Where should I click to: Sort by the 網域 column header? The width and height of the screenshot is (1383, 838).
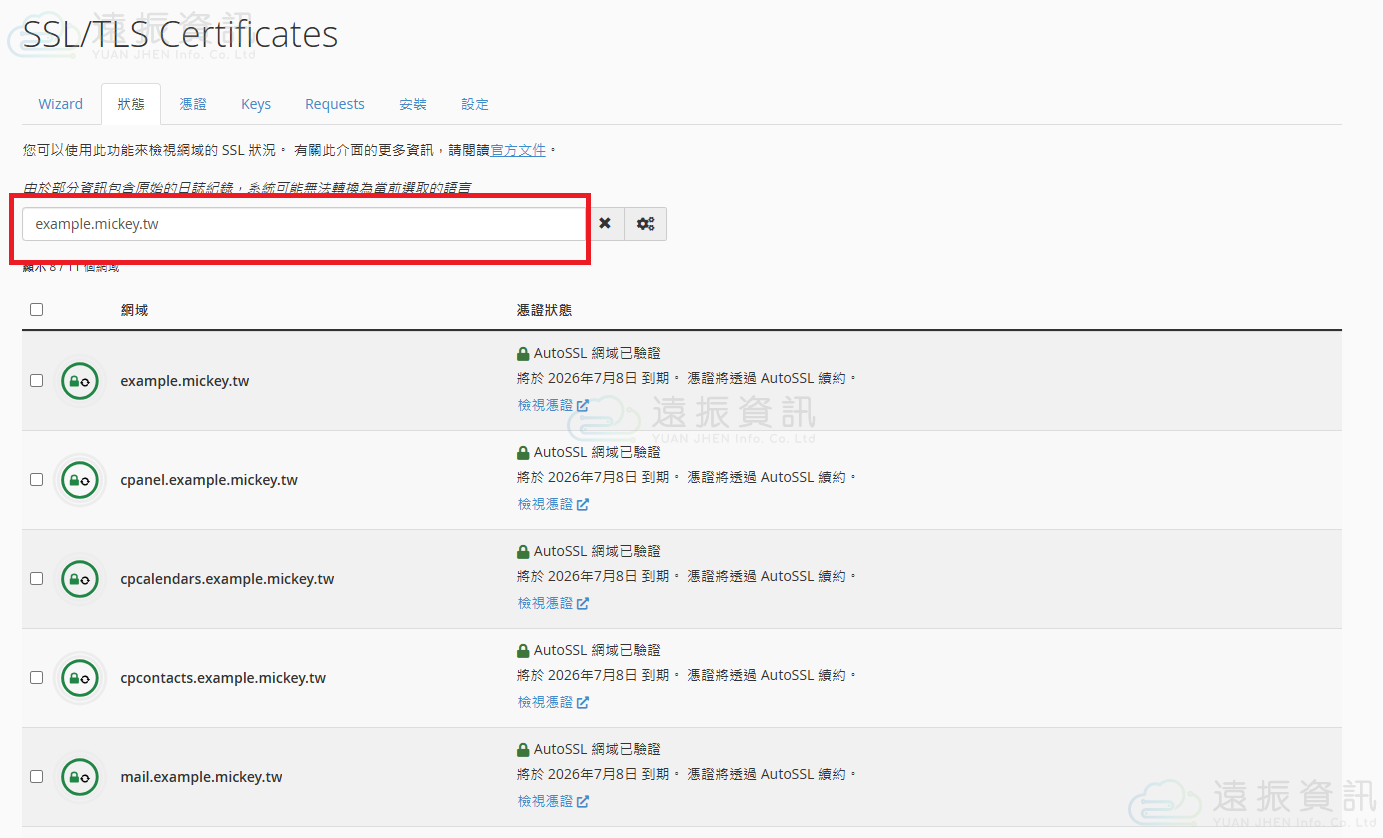pyautogui.click(x=134, y=310)
